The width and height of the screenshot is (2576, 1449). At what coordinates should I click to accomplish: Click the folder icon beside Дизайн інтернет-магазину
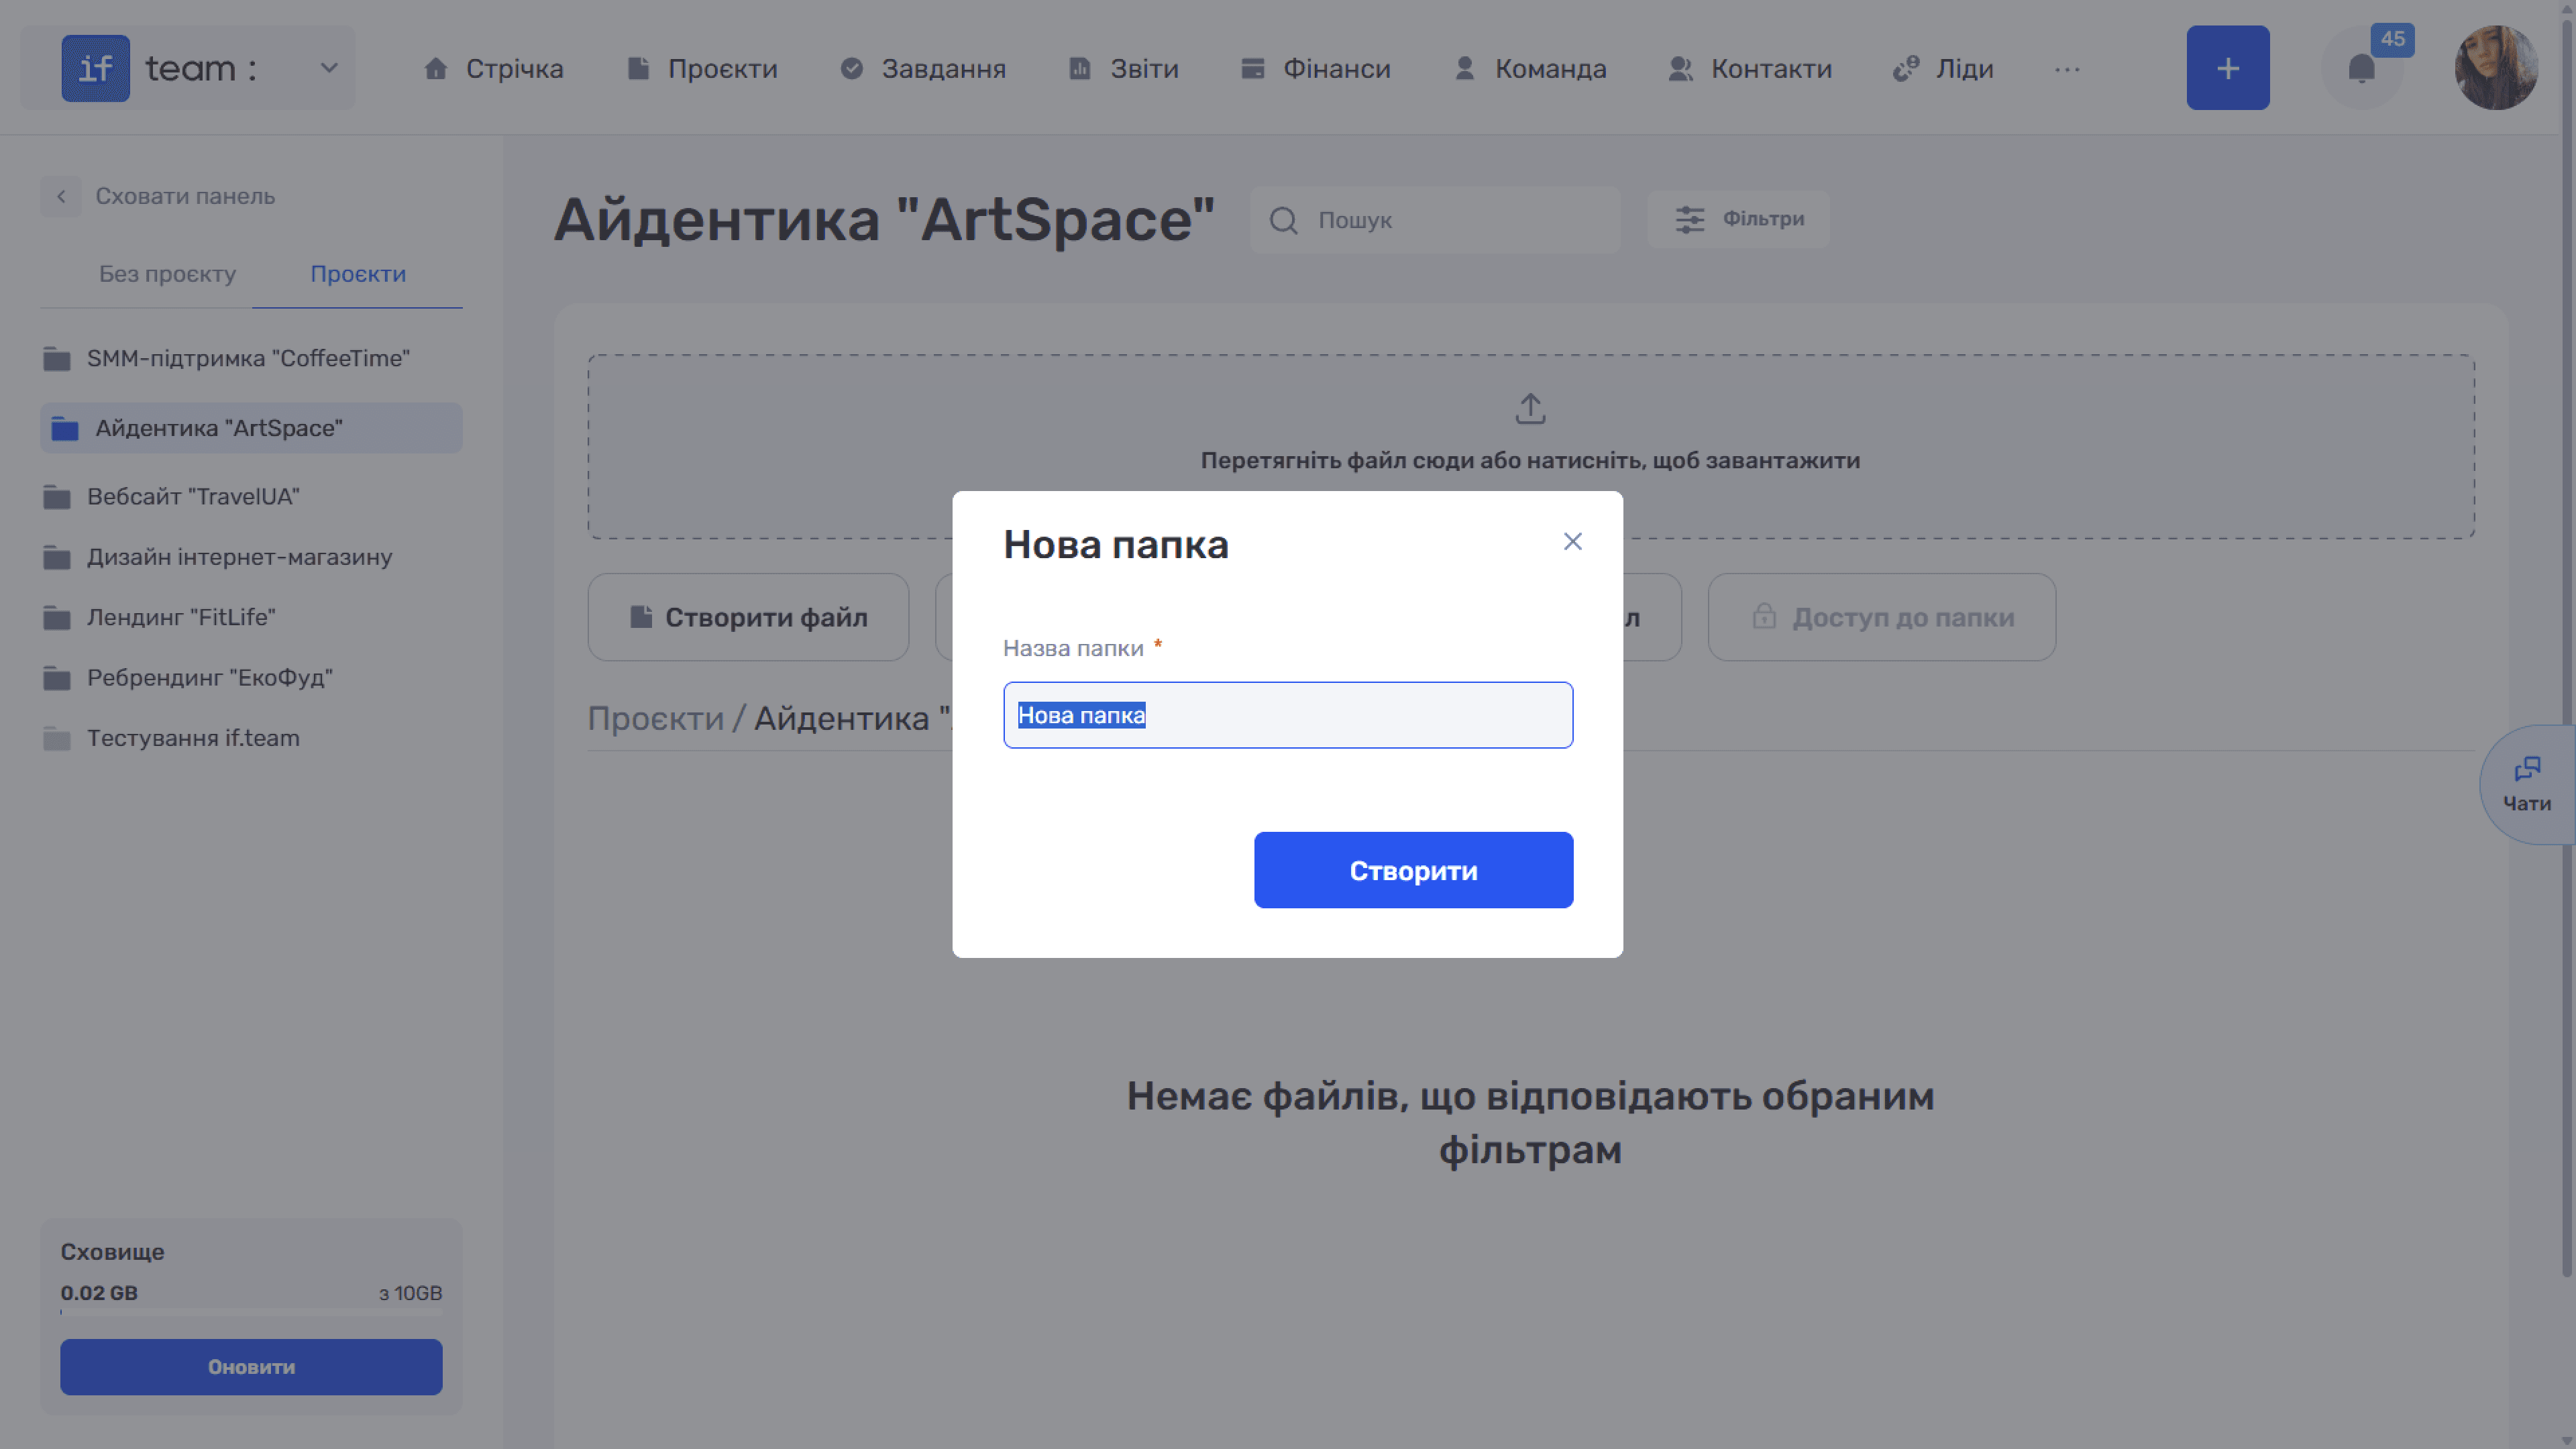click(x=57, y=558)
